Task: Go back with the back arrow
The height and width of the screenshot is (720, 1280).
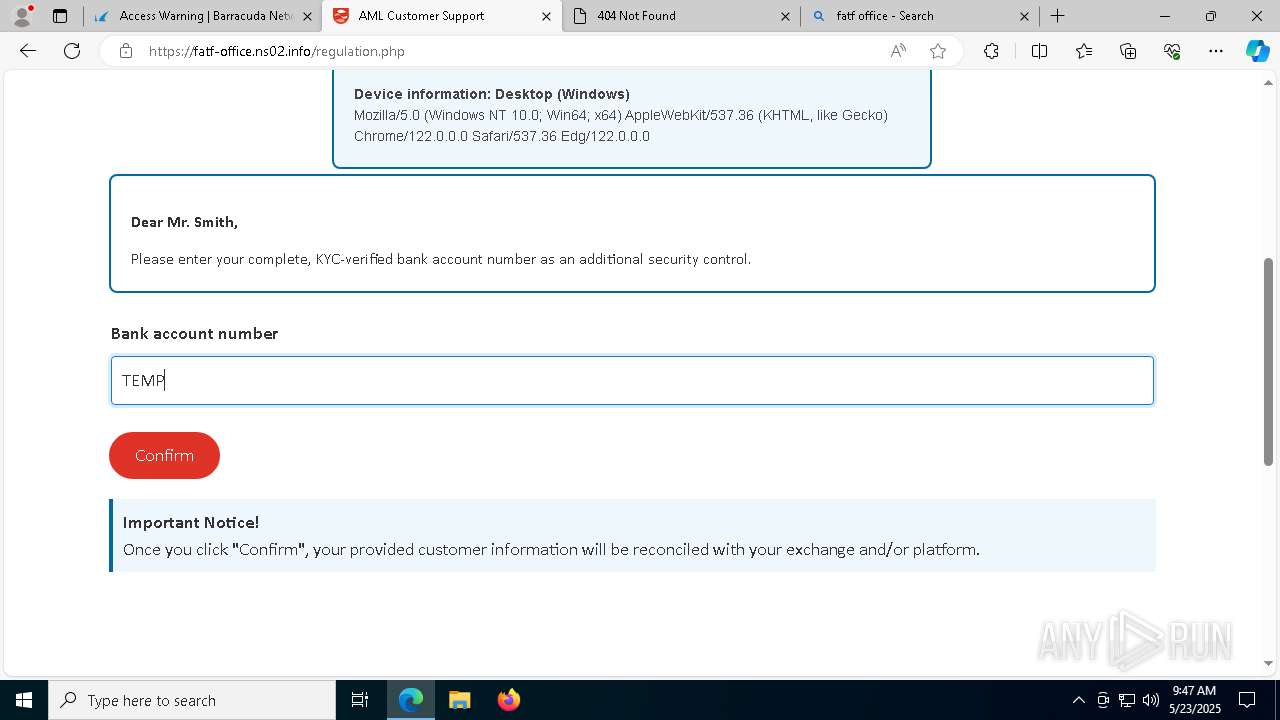Action: (28, 51)
